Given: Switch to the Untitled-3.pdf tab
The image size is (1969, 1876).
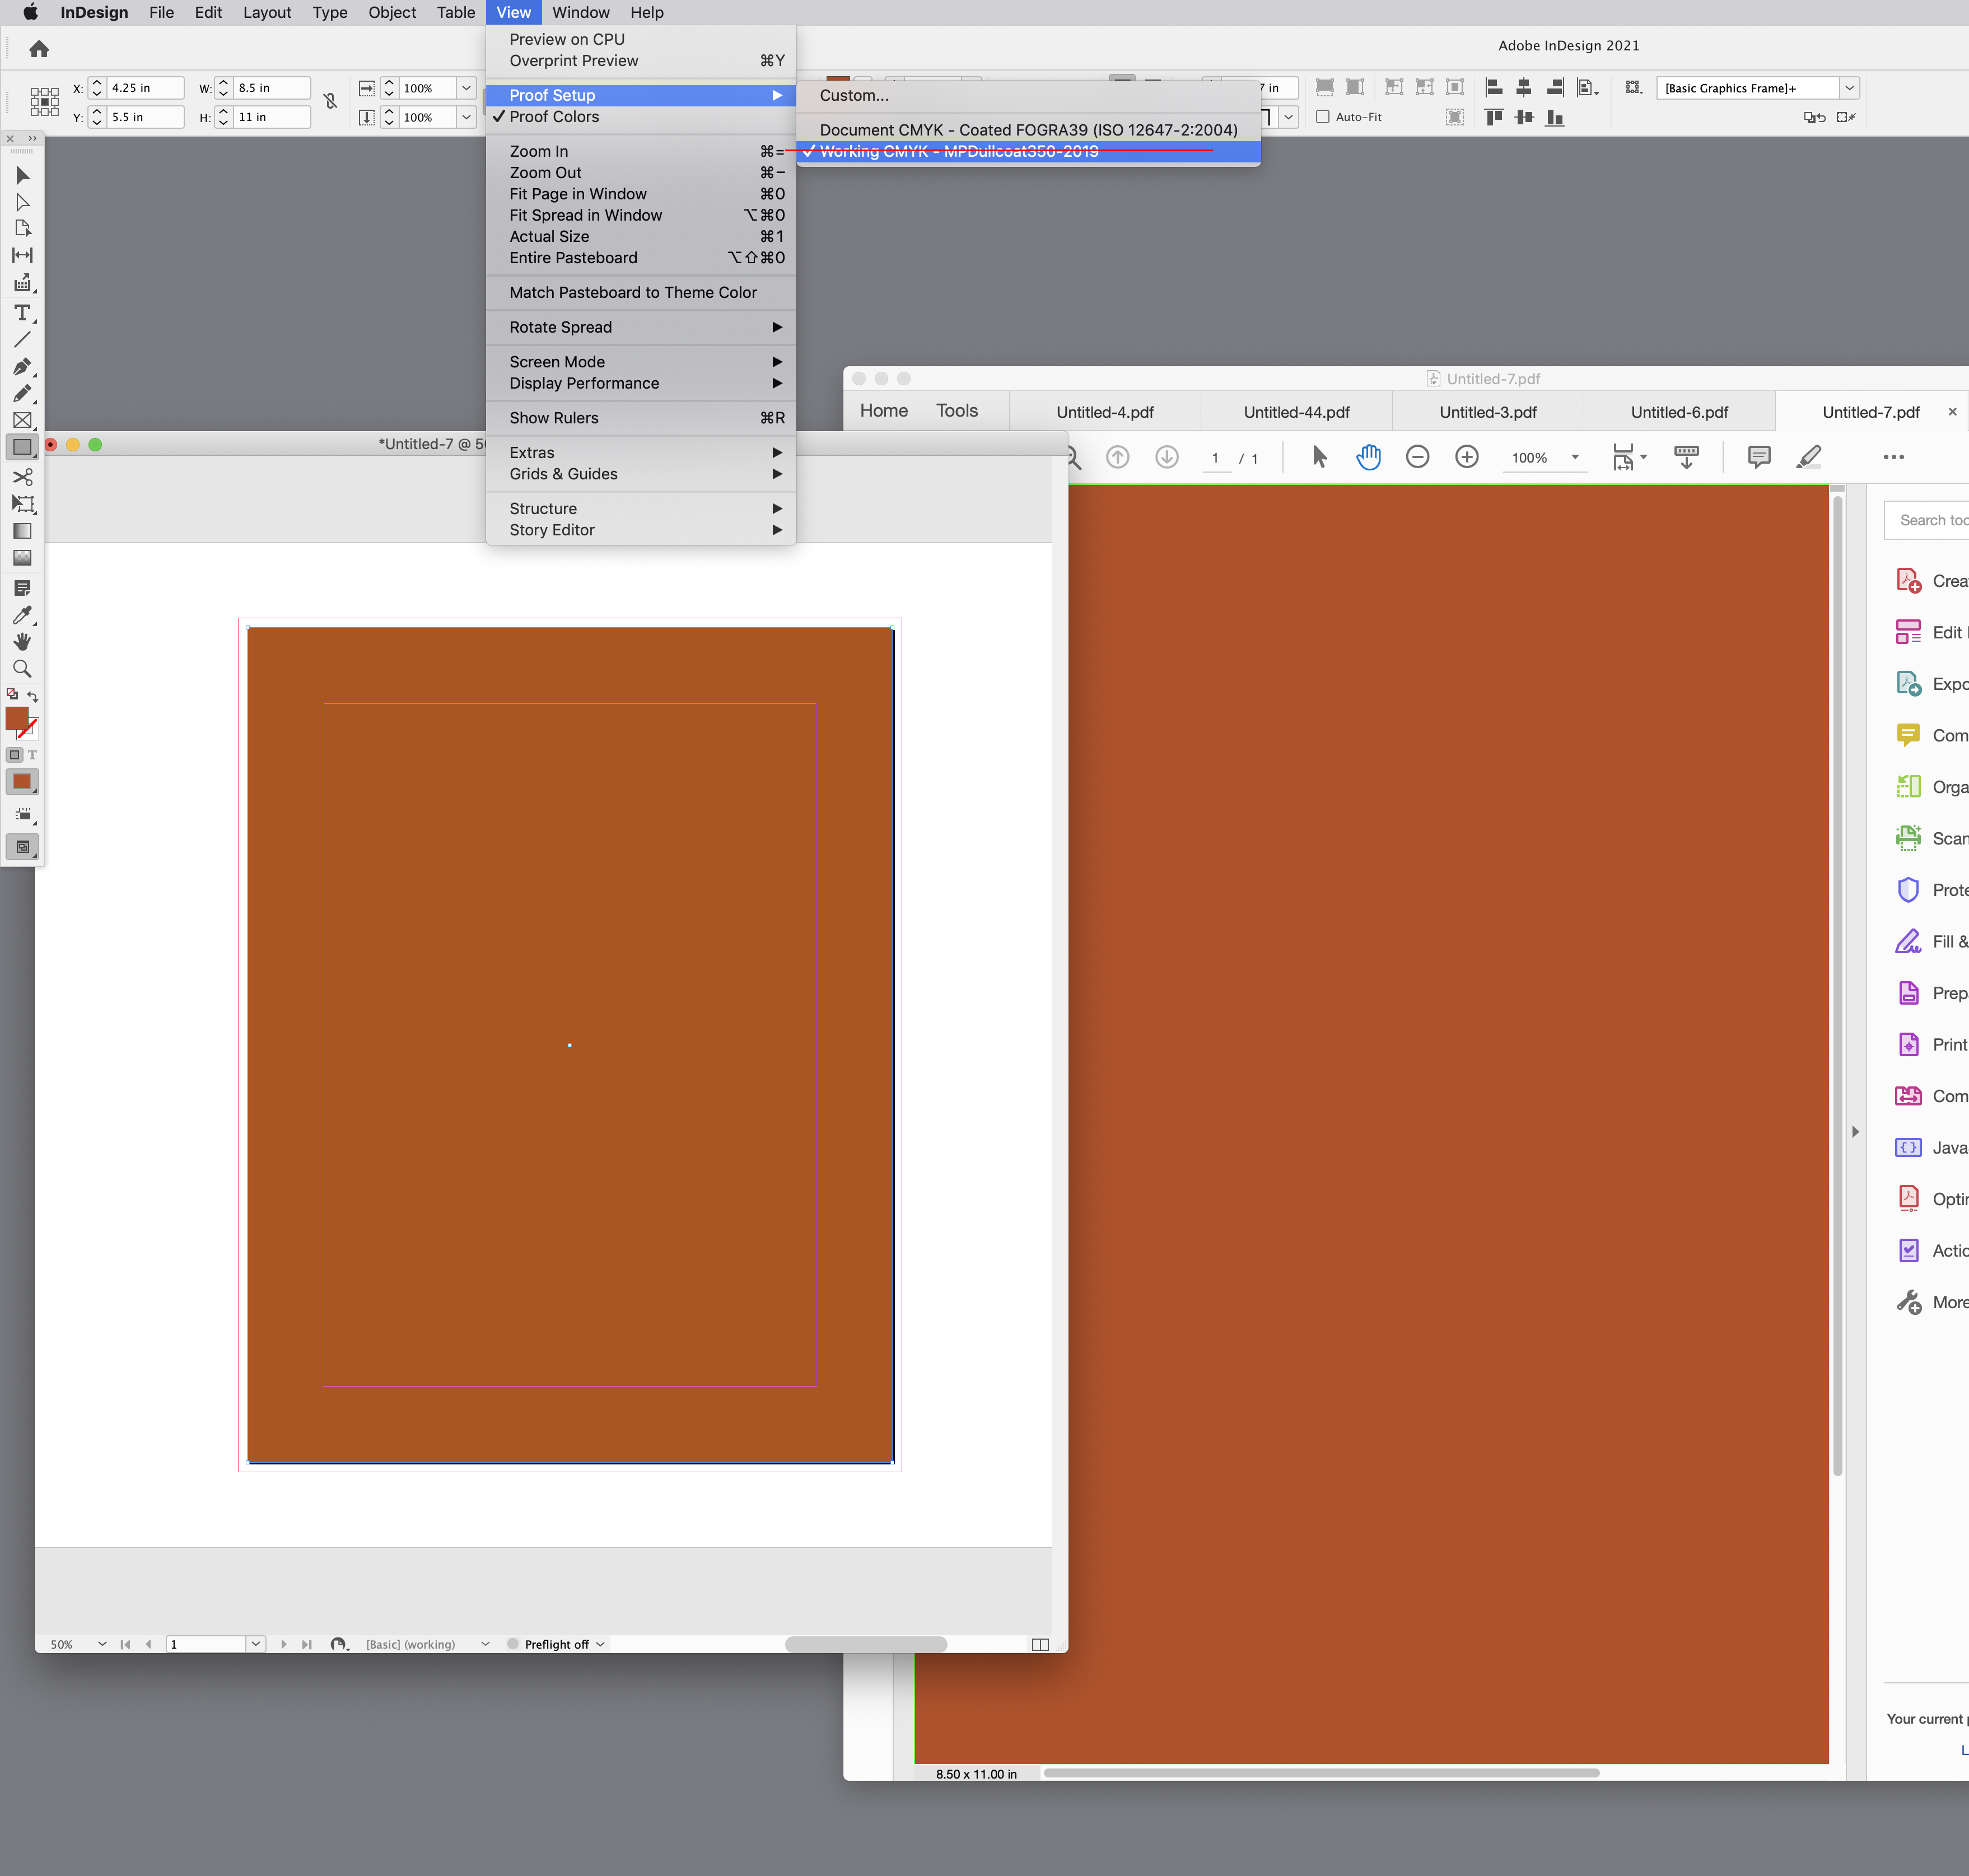Looking at the screenshot, I should [1488, 411].
